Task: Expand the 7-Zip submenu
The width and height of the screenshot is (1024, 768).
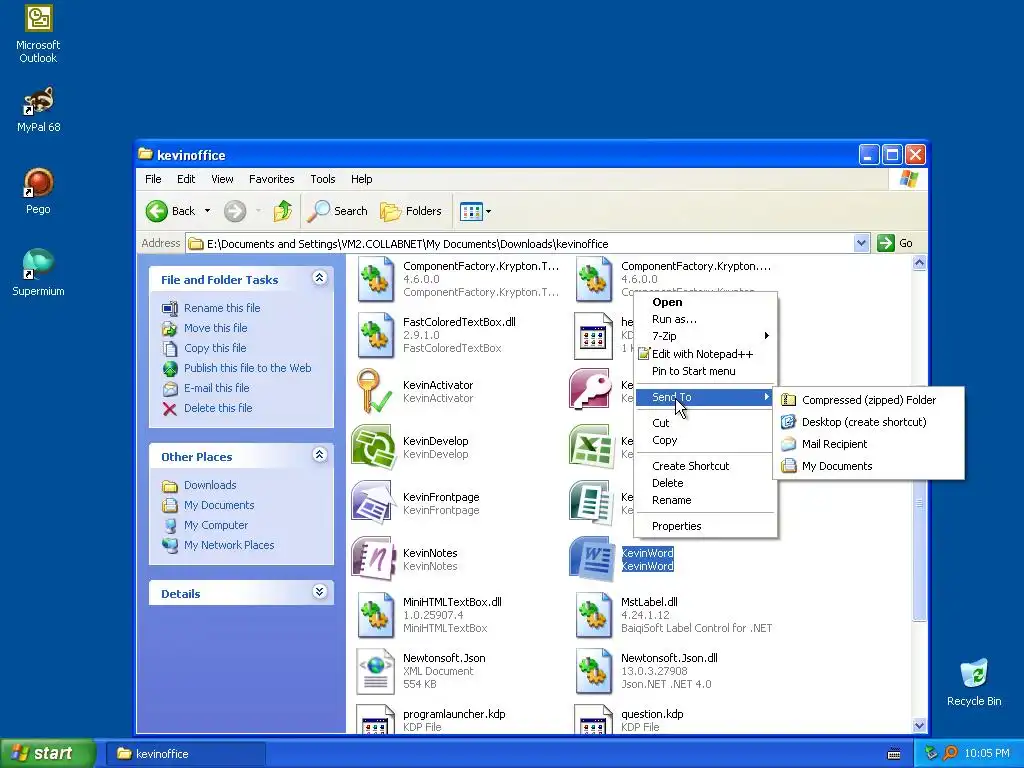Action: click(x=706, y=336)
